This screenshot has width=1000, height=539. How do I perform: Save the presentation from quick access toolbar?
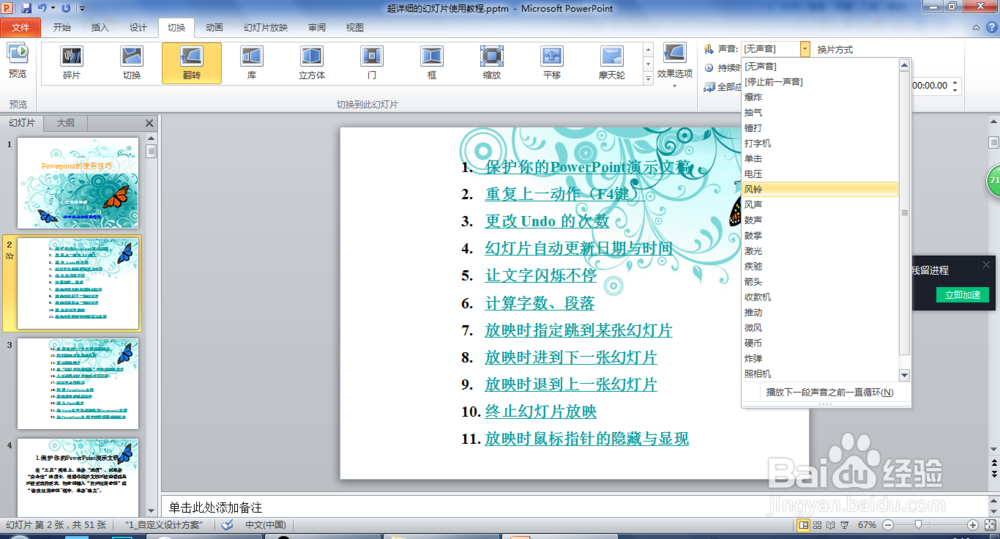pyautogui.click(x=26, y=8)
